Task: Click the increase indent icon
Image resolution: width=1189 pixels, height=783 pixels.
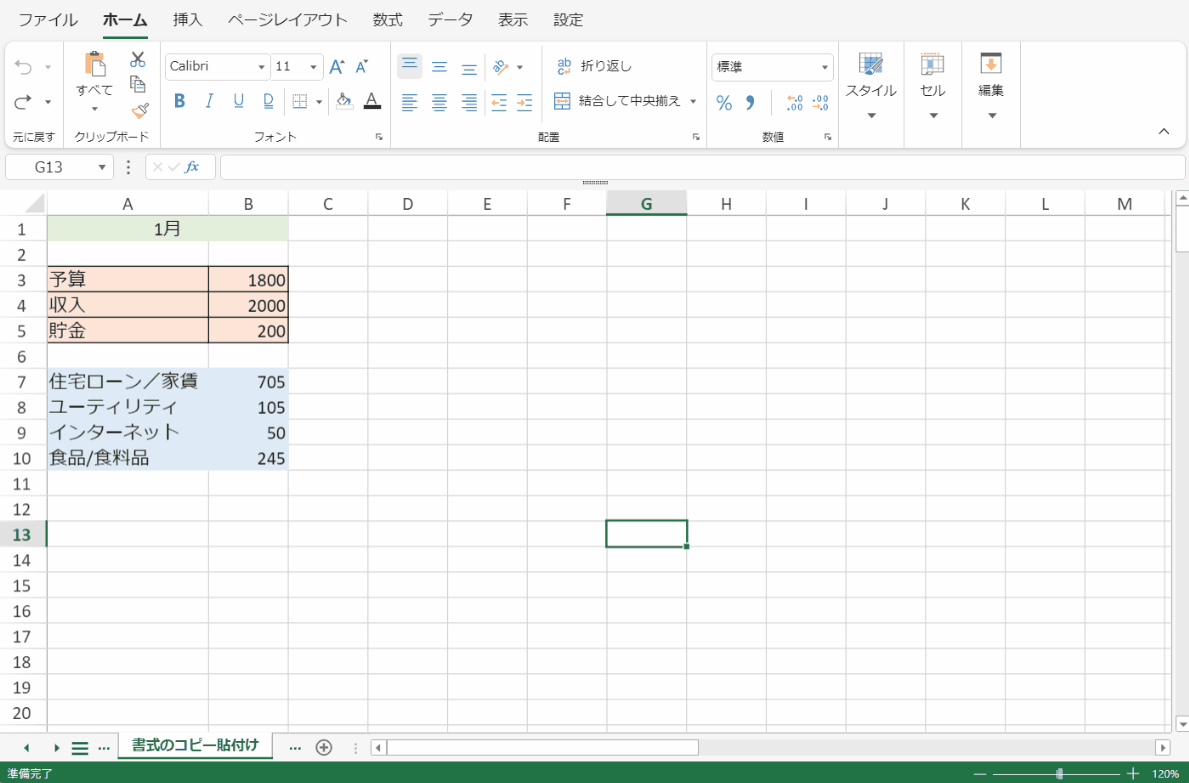Action: point(524,102)
